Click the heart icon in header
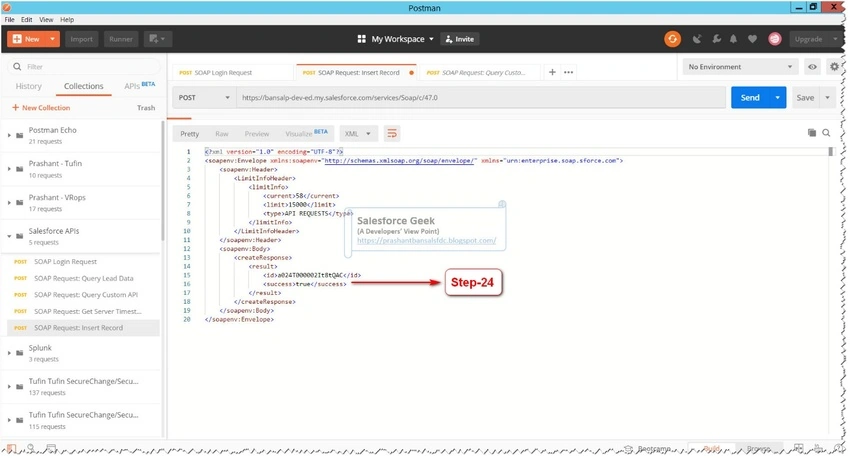 tap(752, 39)
